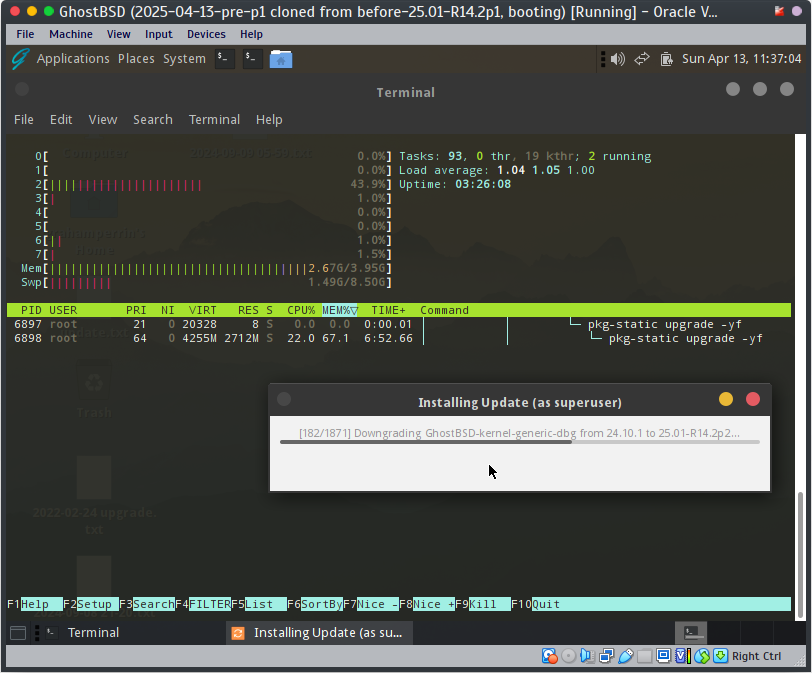Click the workspace switcher terminal thumbnail

click(x=691, y=633)
